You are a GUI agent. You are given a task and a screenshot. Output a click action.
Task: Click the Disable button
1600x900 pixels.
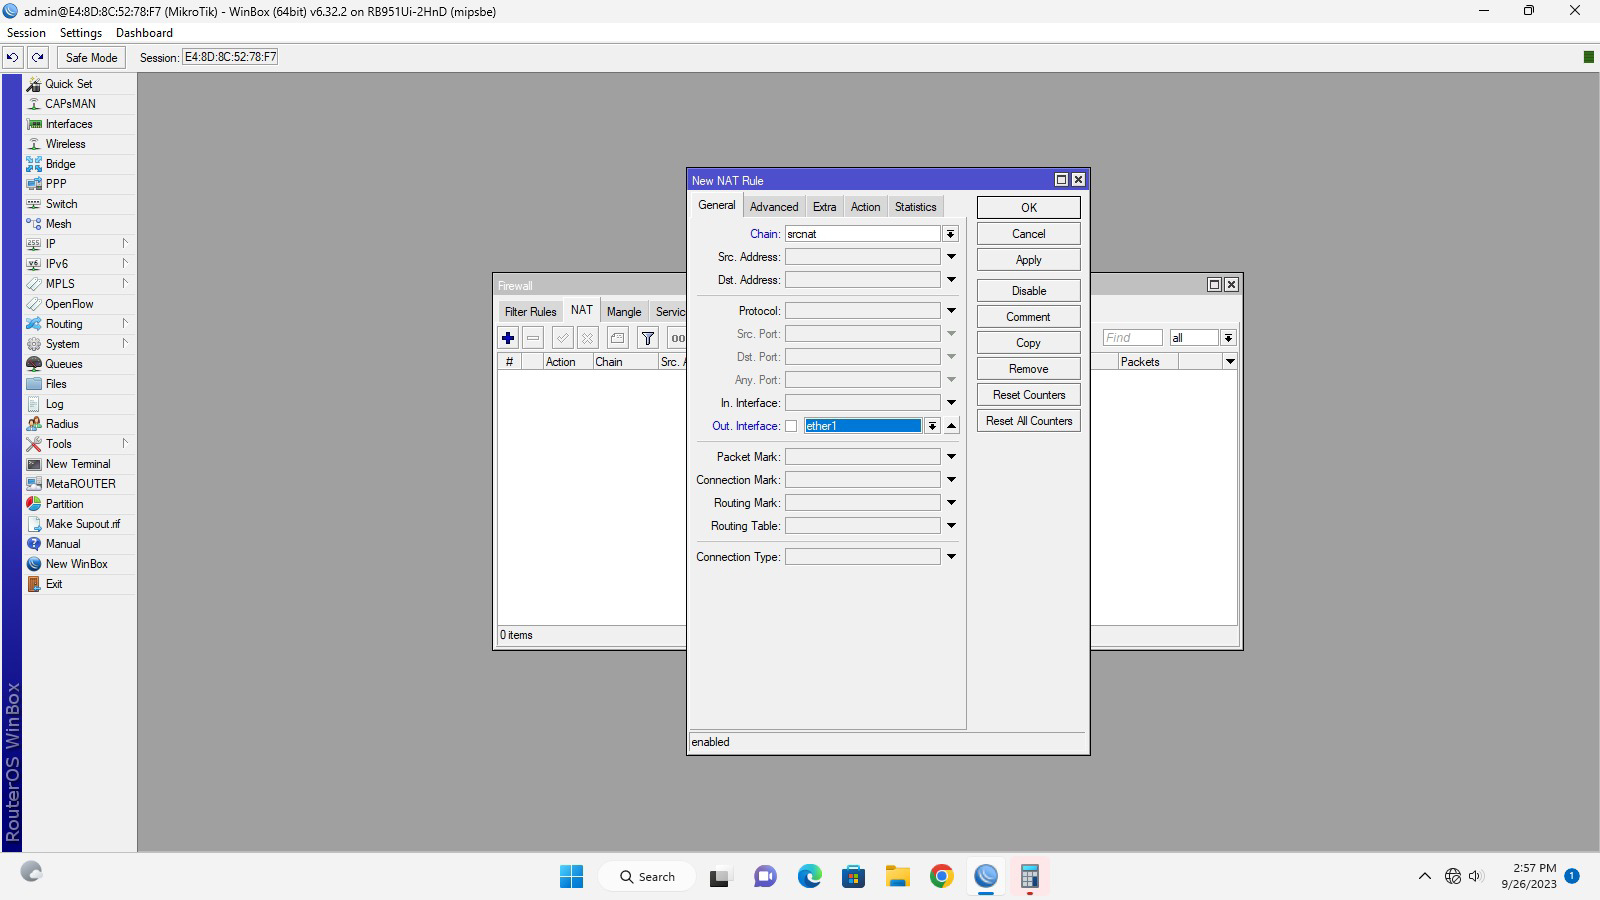click(x=1028, y=291)
